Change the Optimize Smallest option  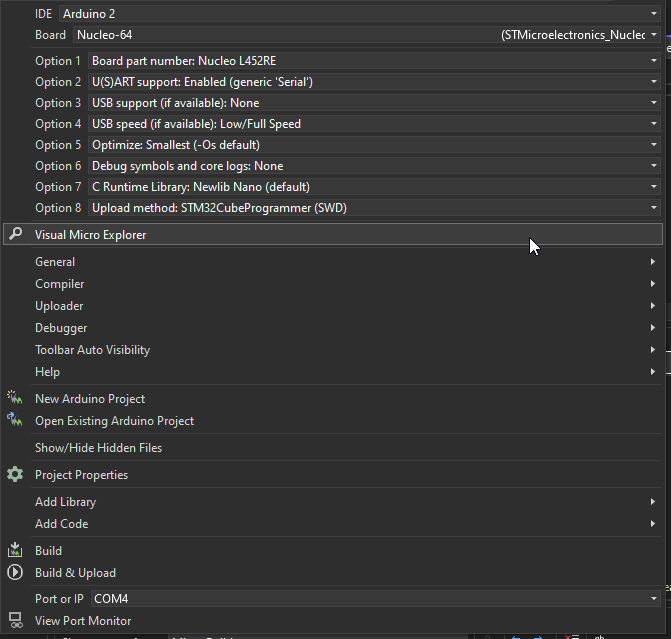pyautogui.click(x=374, y=145)
